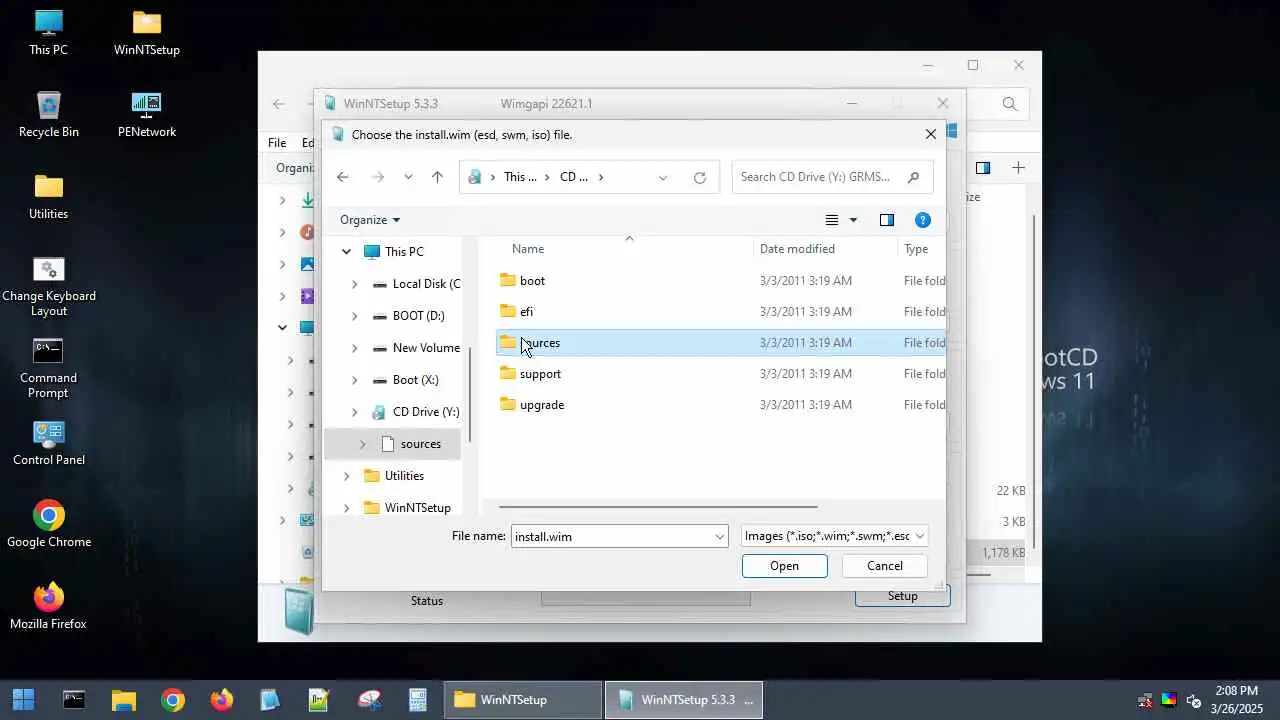The image size is (1280, 720).
Task: Refresh the CD Drive folder view
Action: (700, 177)
